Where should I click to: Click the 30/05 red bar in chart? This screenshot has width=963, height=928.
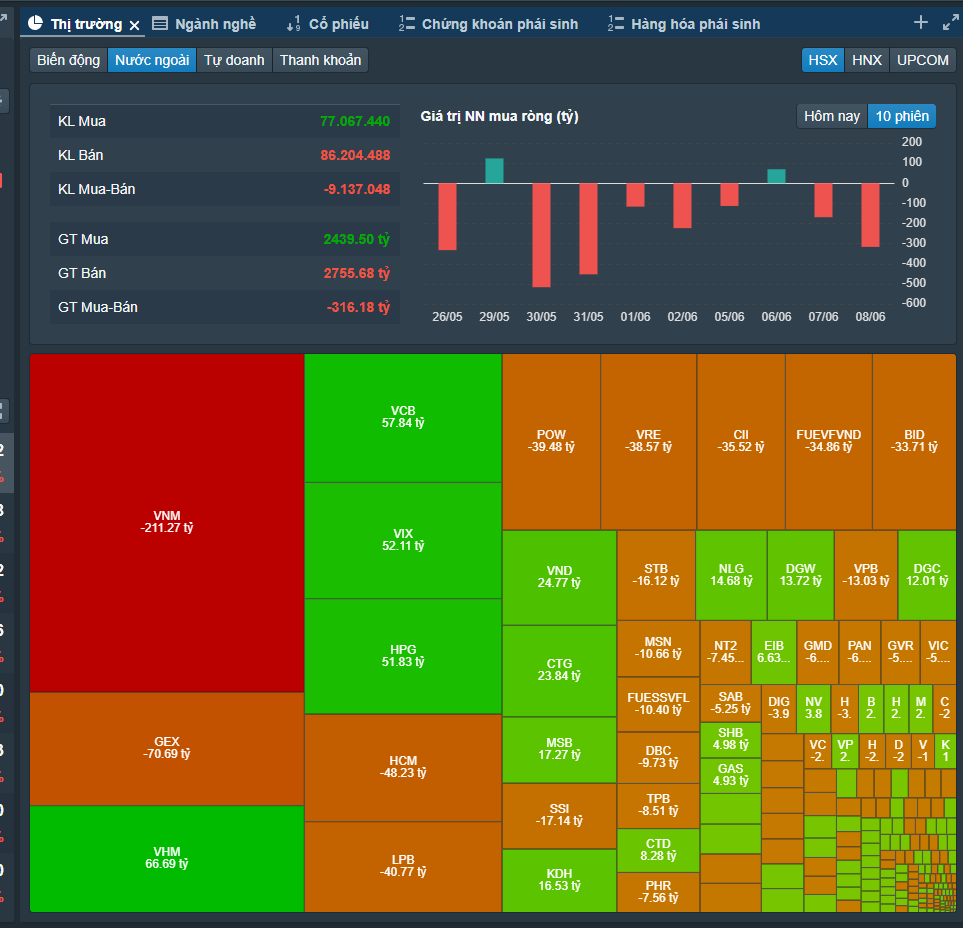point(541,235)
